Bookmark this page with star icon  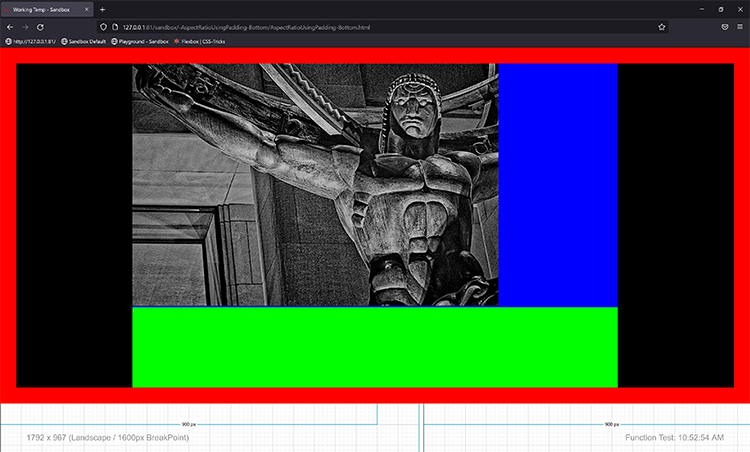coord(662,27)
